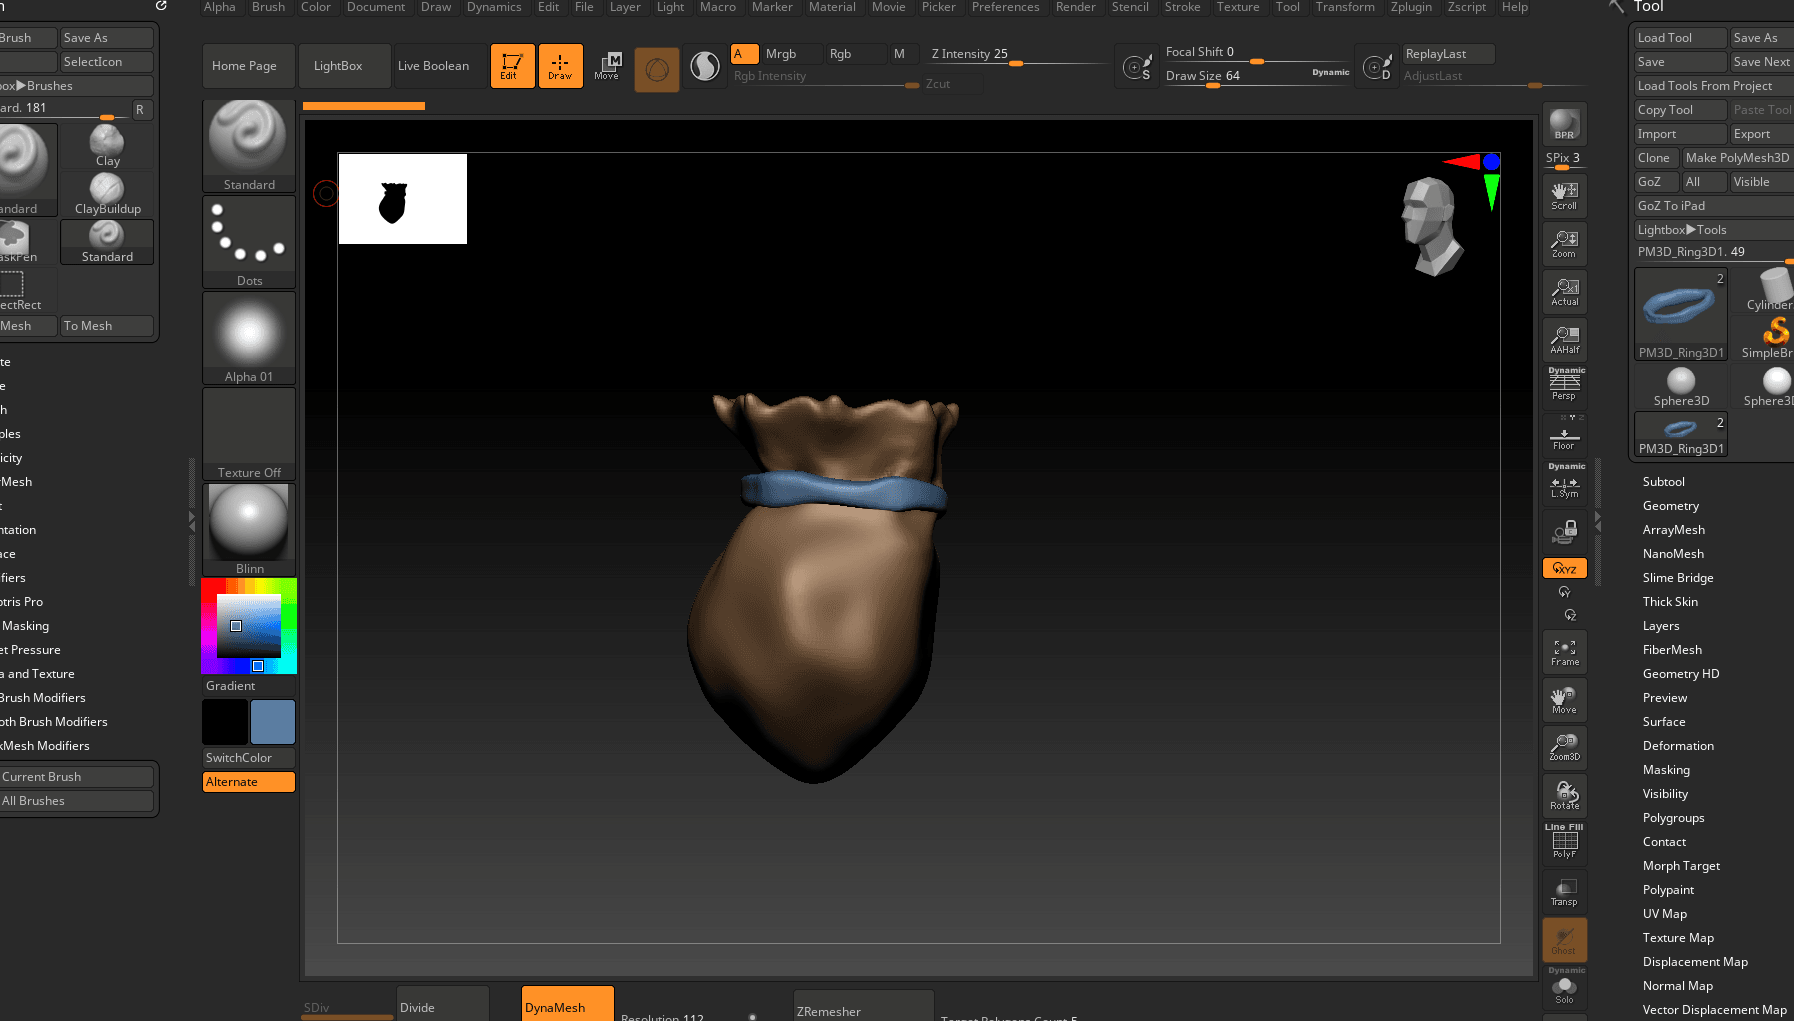
Task: Activate the Draw mode button
Action: tap(560, 66)
